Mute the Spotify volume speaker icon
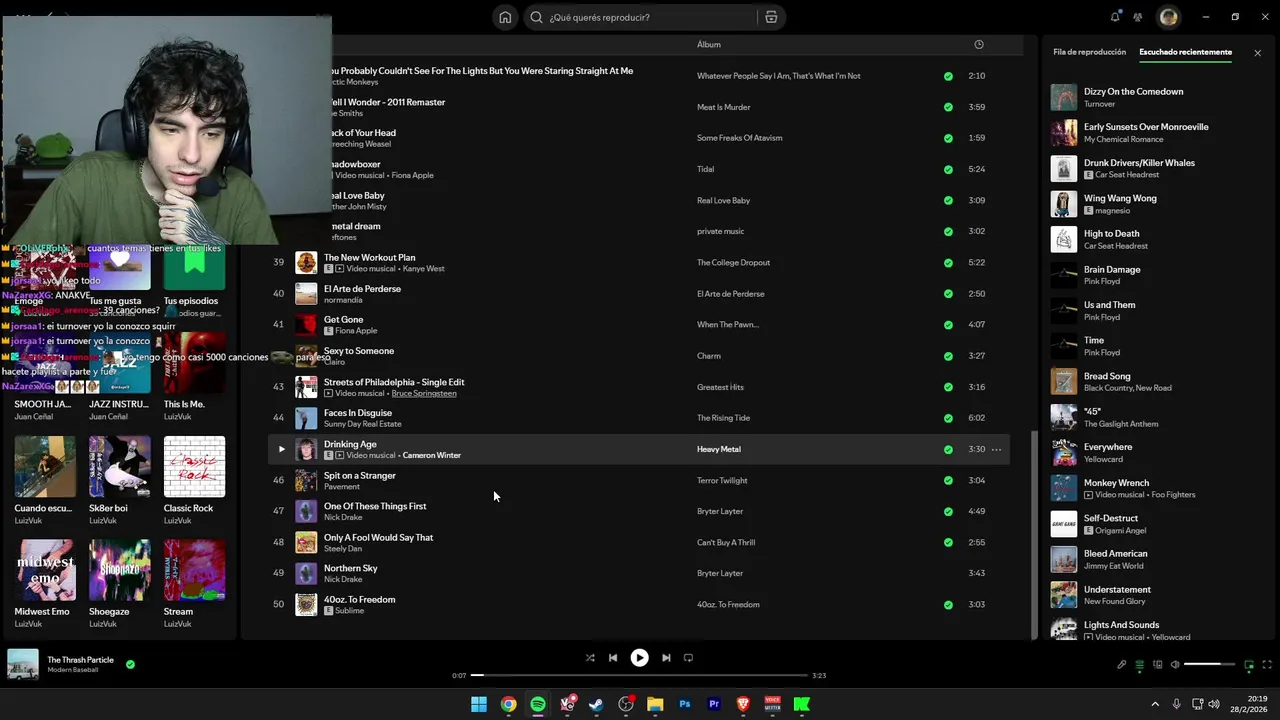This screenshot has height=720, width=1280. [1175, 665]
